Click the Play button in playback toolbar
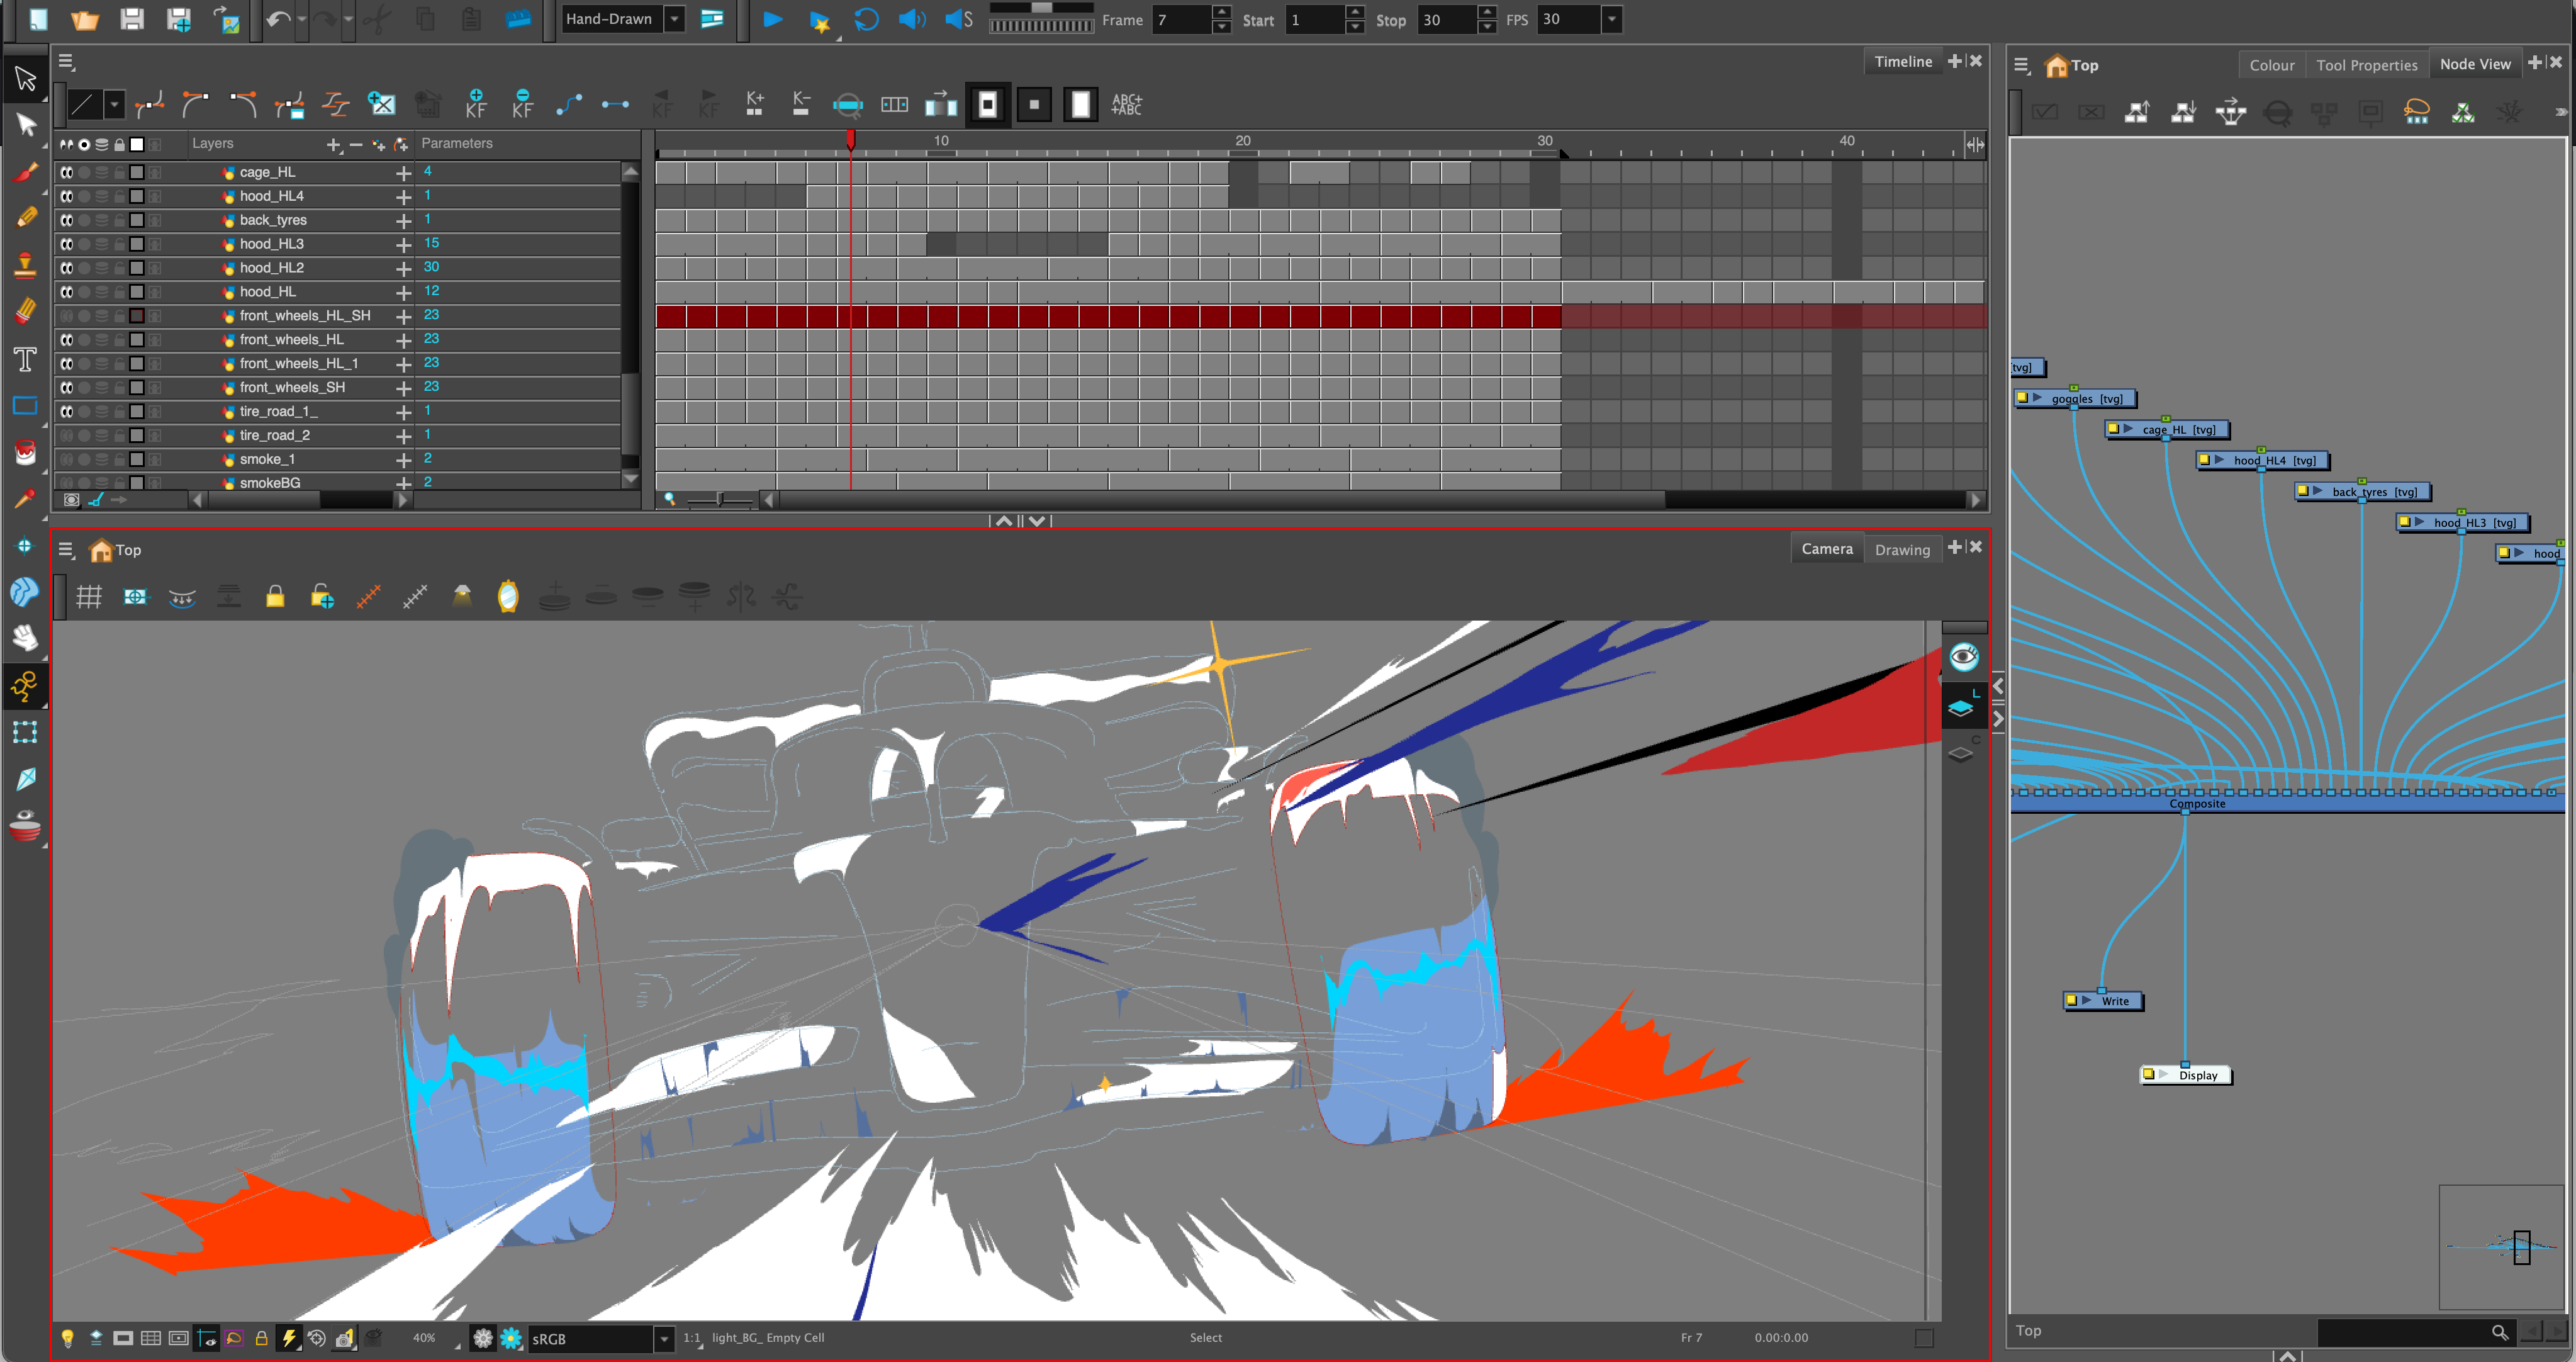 coord(772,19)
